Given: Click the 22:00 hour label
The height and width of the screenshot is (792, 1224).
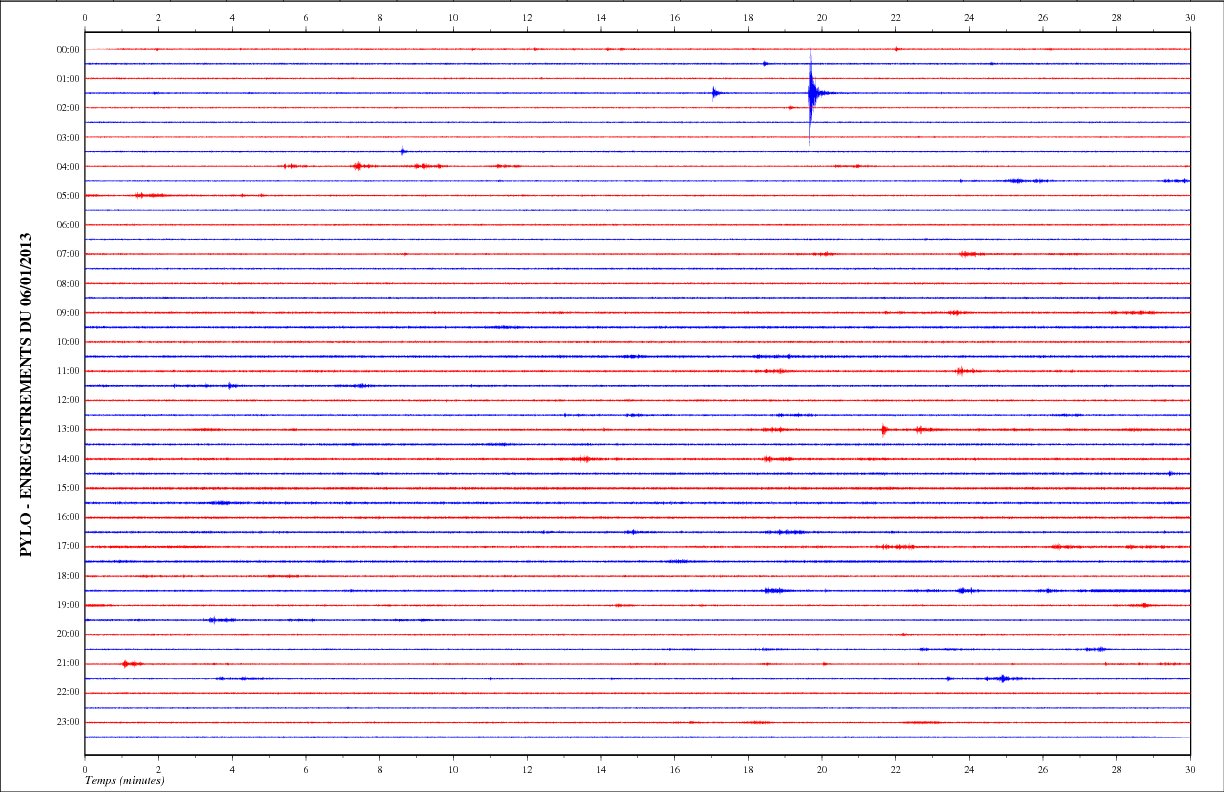Looking at the screenshot, I should pyautogui.click(x=69, y=693).
